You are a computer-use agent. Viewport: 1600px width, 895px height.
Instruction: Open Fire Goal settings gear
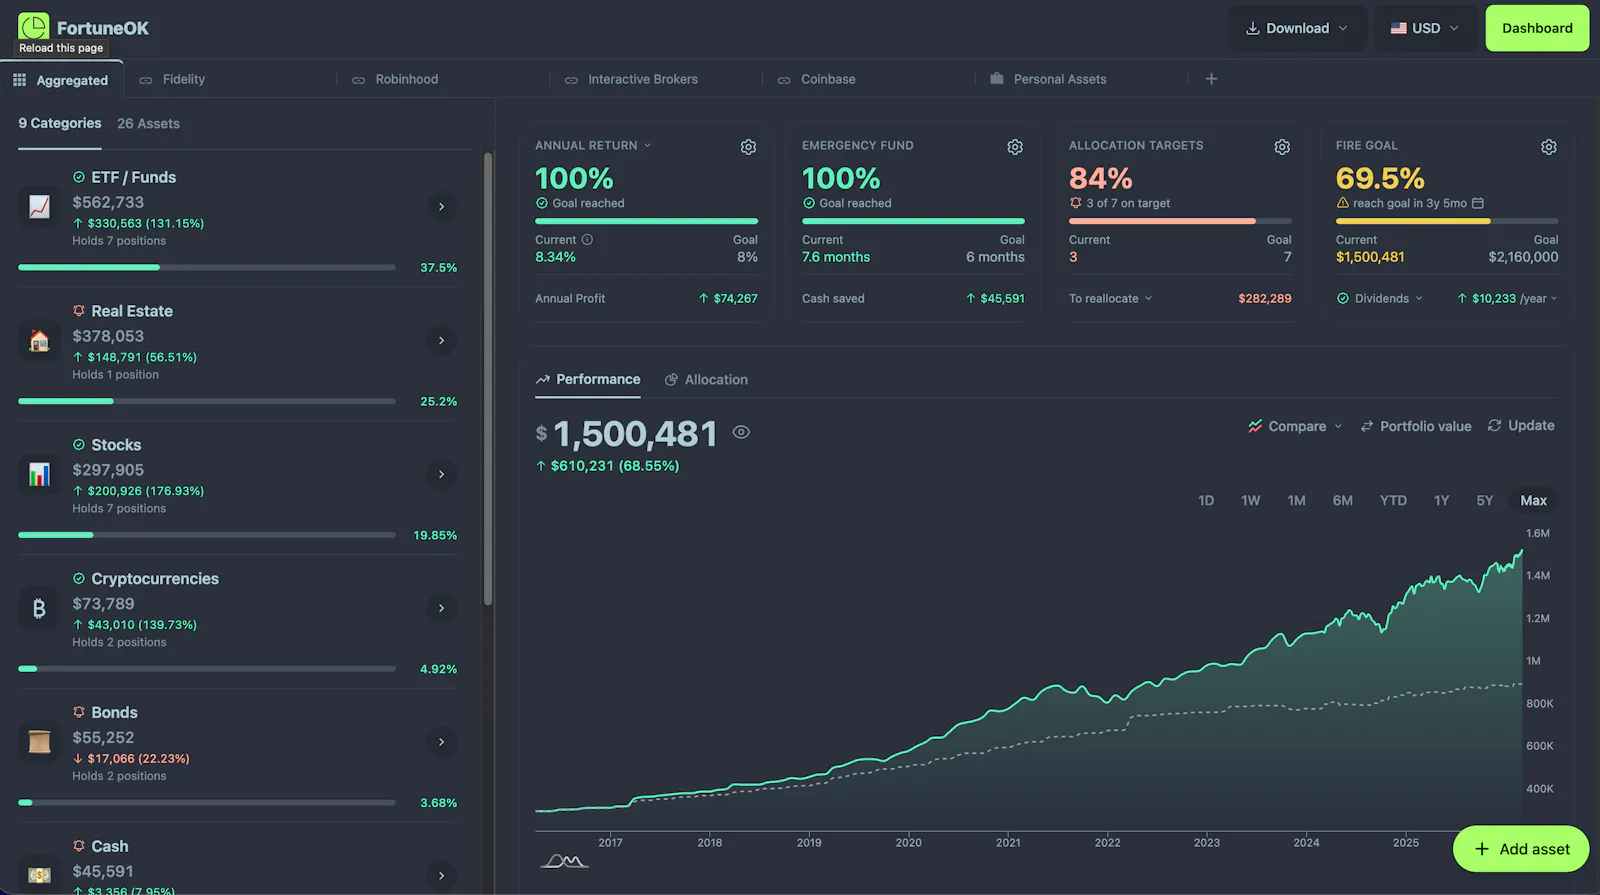(1549, 147)
